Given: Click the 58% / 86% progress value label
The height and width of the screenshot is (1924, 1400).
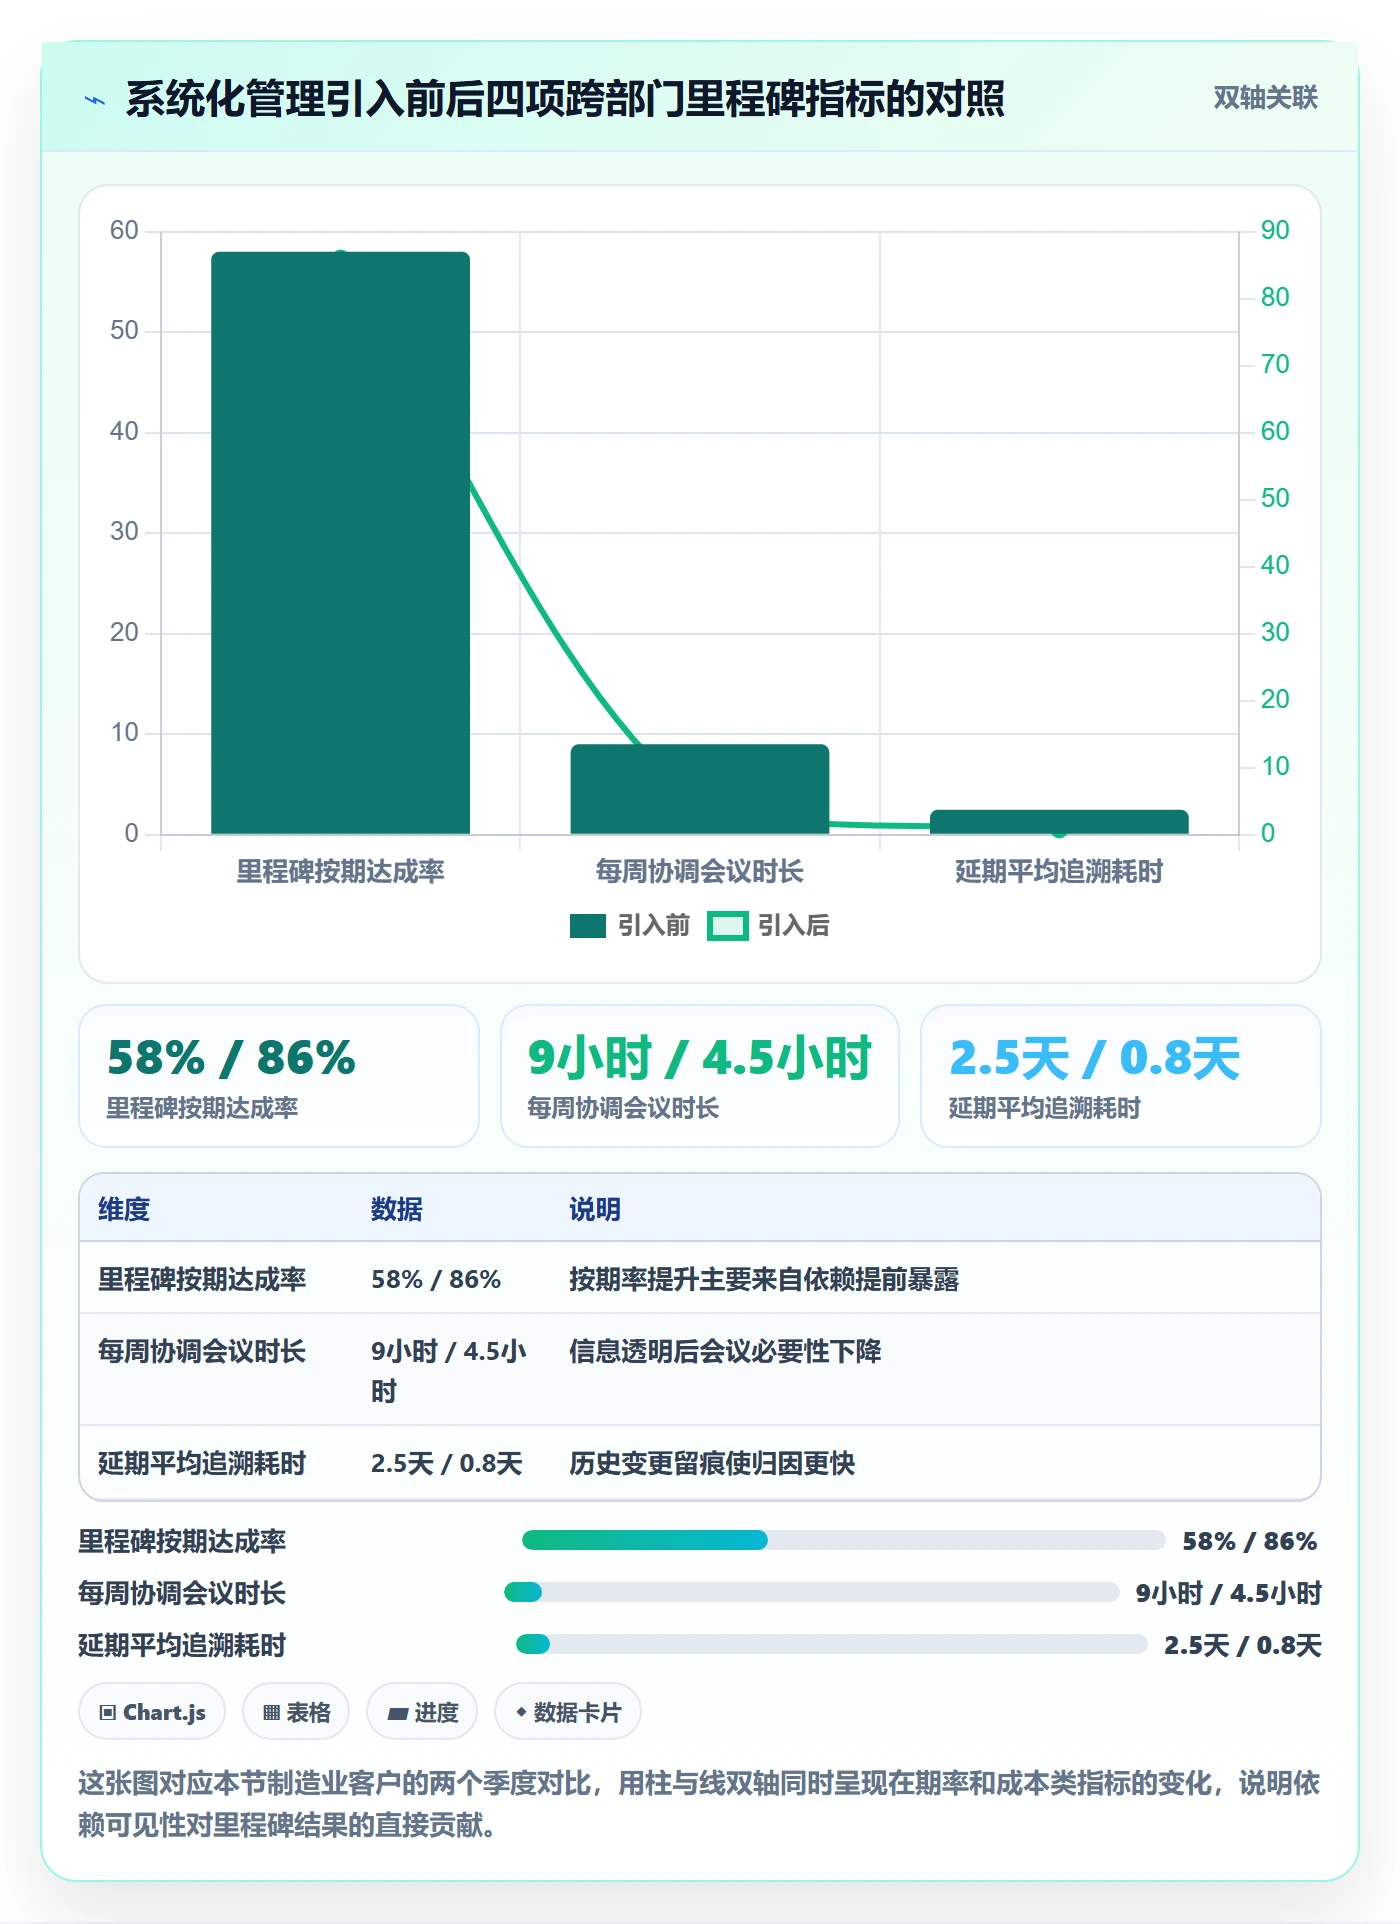Looking at the screenshot, I should coord(1250,1541).
